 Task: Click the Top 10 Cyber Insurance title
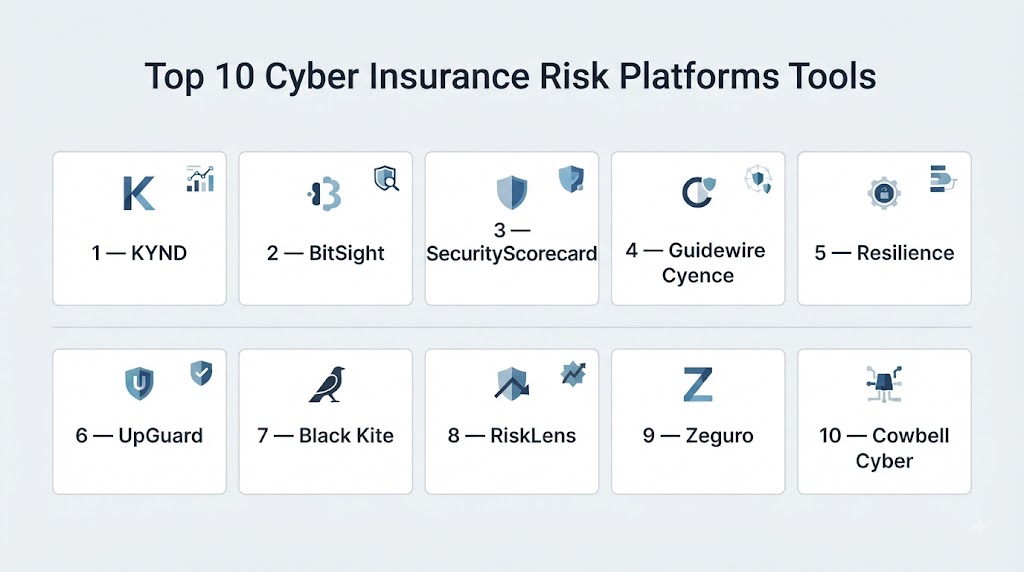click(x=510, y=76)
